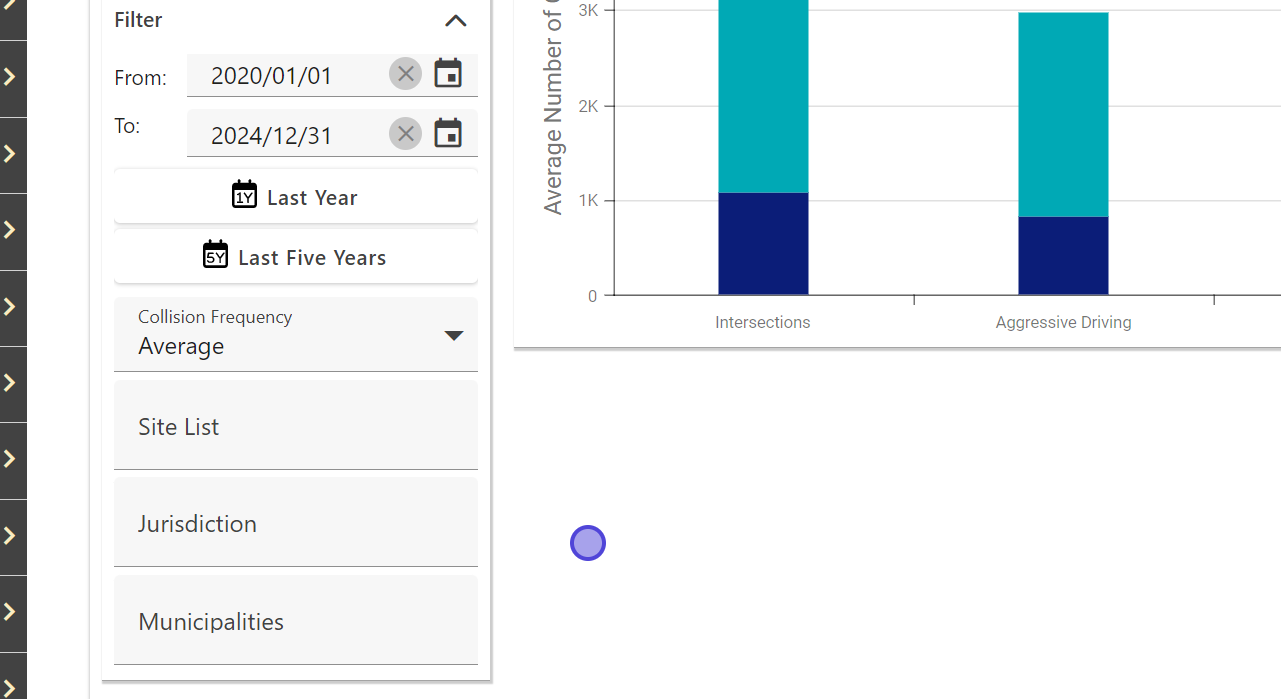Apply the Last Five Years range

pyautogui.click(x=295, y=257)
